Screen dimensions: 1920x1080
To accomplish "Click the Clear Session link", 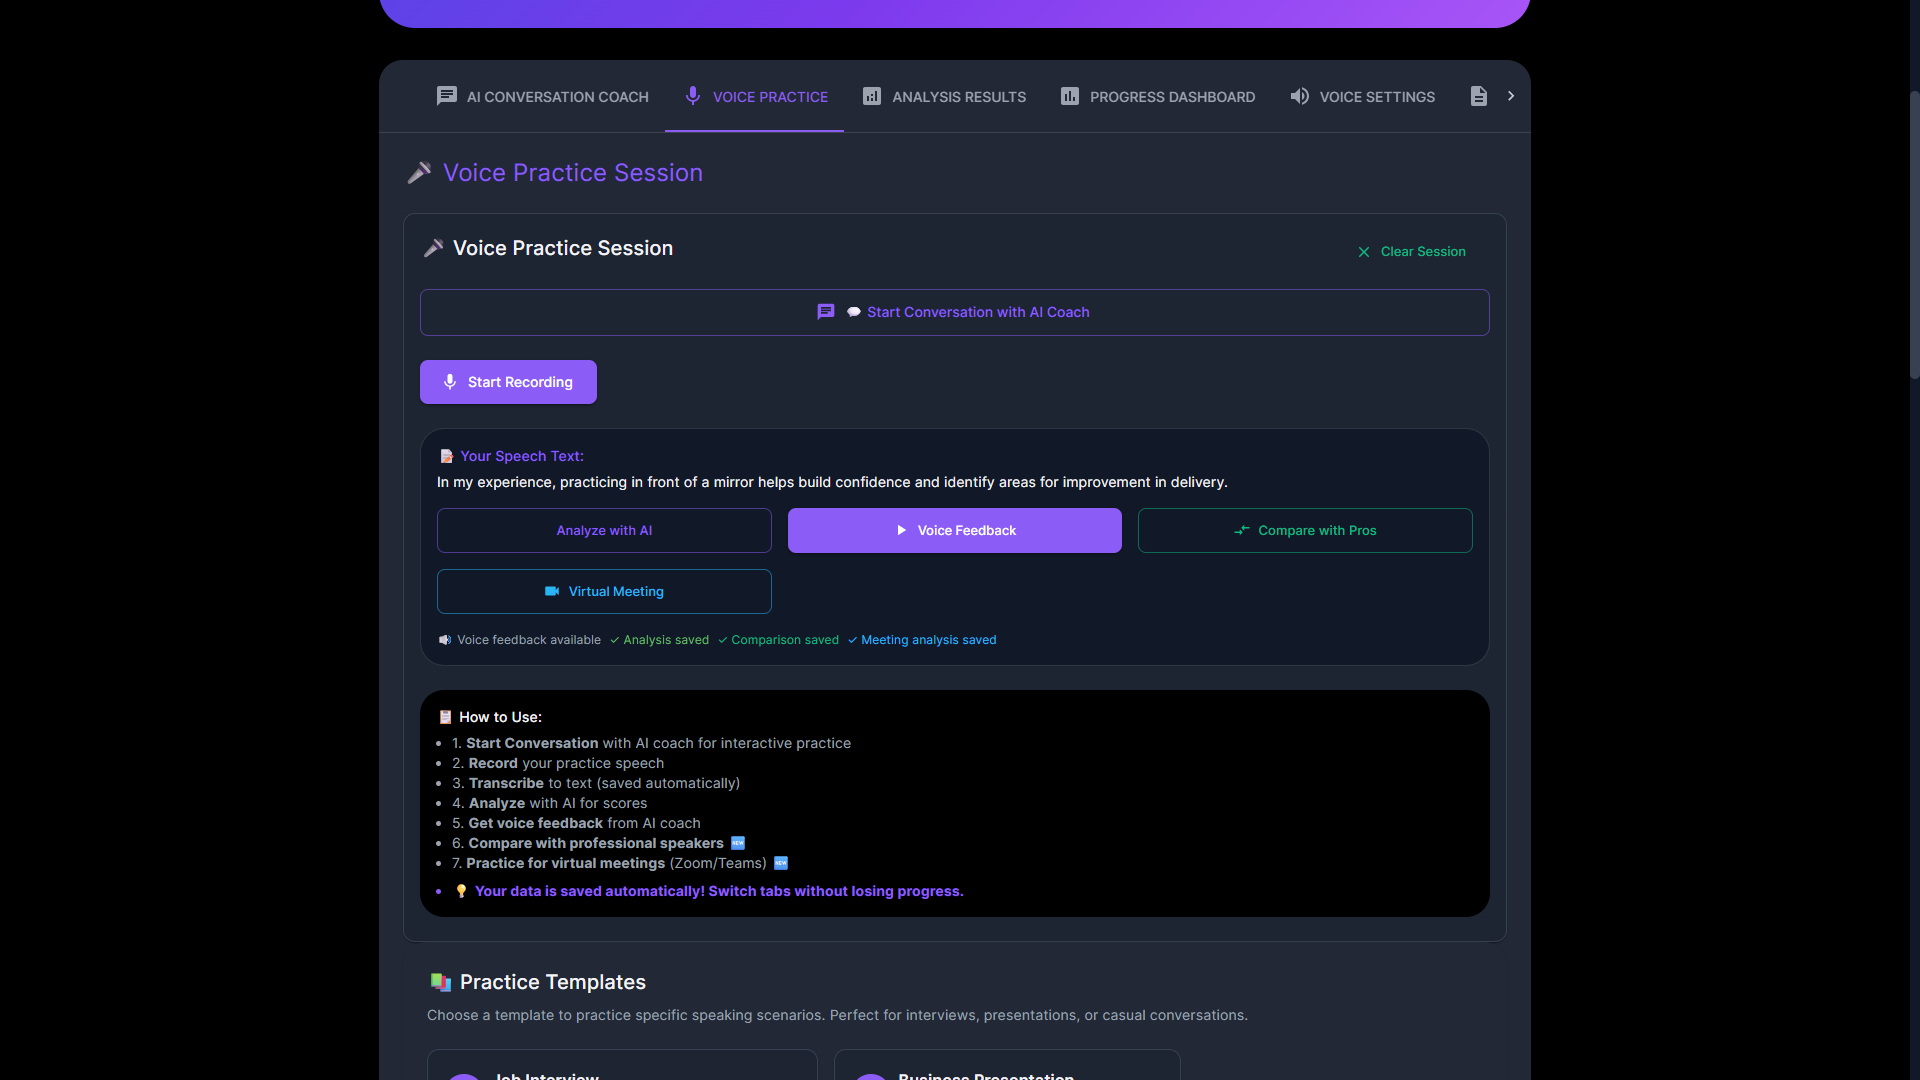I will click(1422, 252).
